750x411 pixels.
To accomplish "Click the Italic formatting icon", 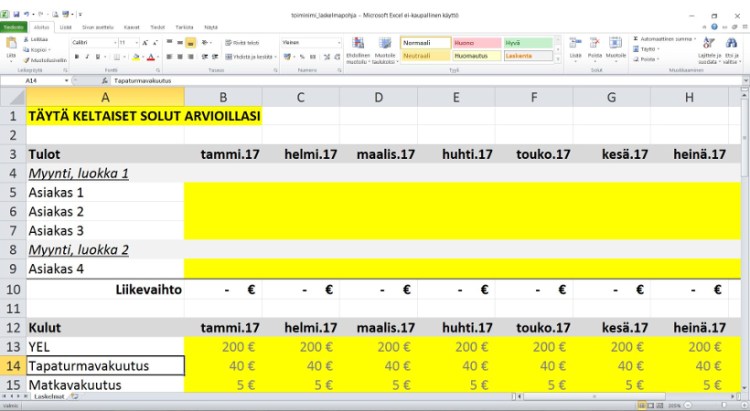I will 85,57.
